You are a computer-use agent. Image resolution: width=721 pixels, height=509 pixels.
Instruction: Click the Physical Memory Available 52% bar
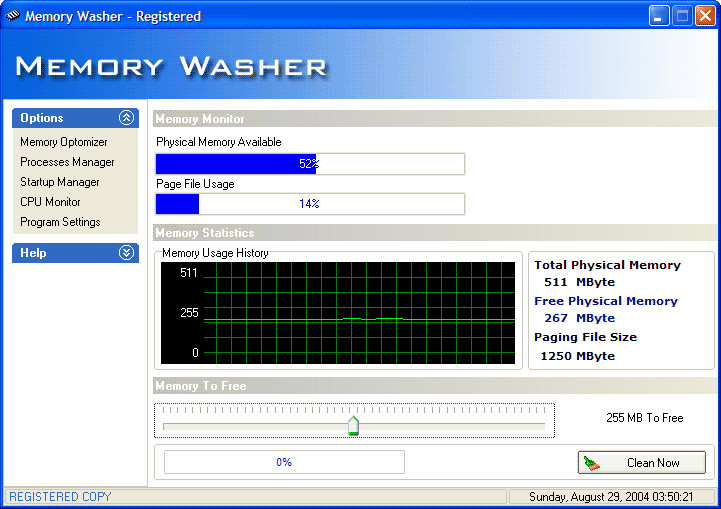click(310, 164)
